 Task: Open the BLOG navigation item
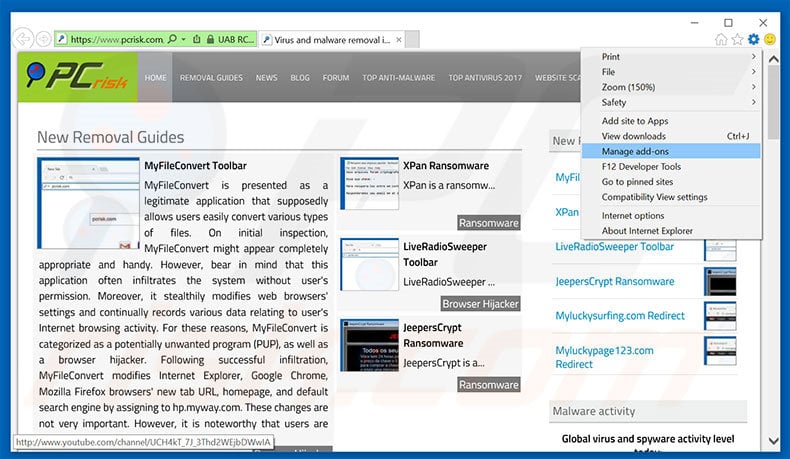[300, 78]
